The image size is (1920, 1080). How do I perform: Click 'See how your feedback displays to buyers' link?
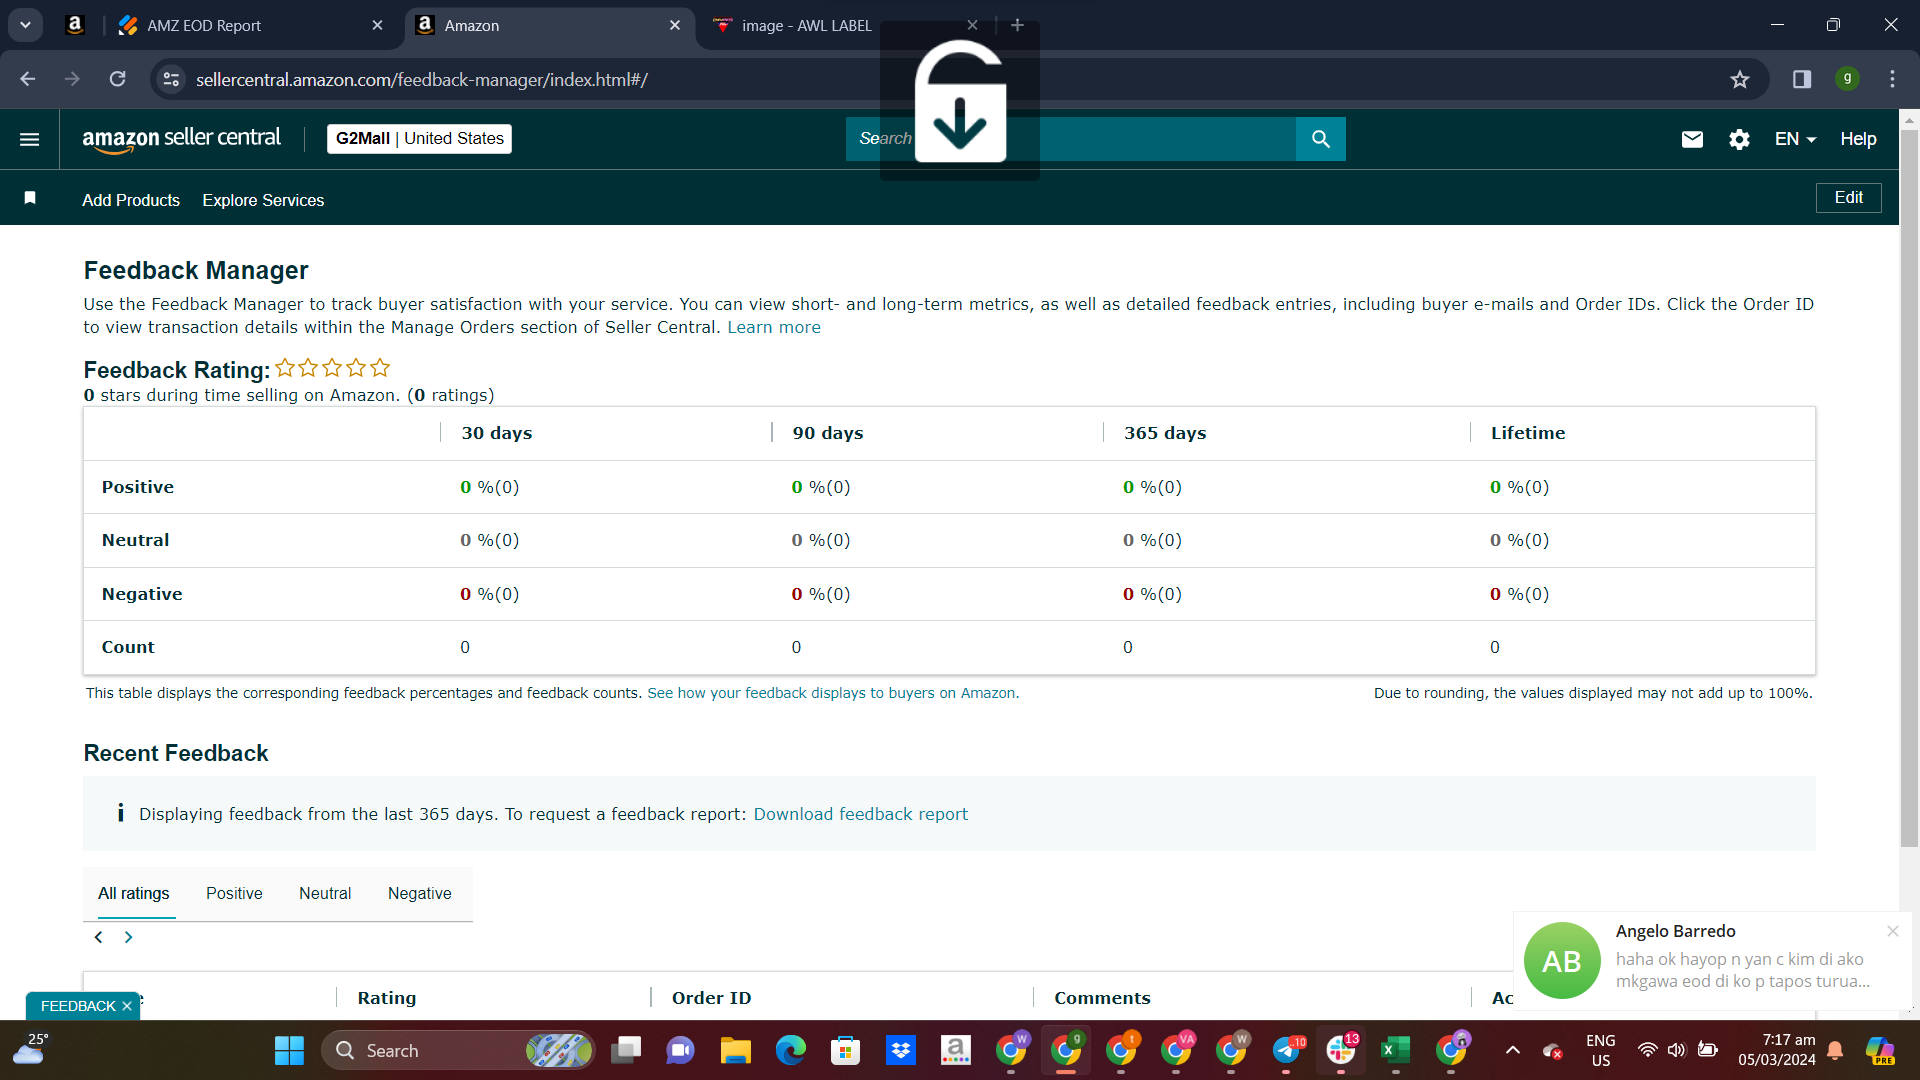832,693
